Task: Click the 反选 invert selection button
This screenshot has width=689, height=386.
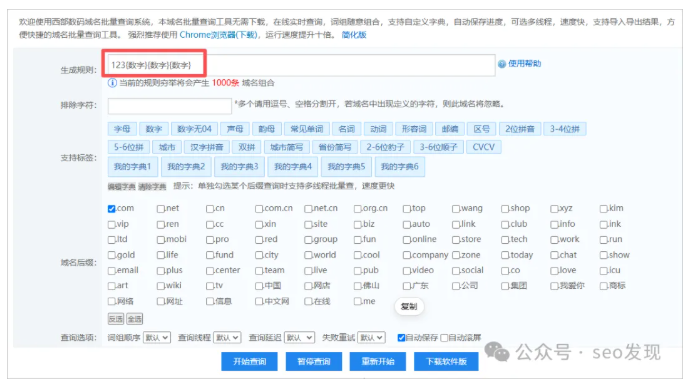Action: [116, 319]
